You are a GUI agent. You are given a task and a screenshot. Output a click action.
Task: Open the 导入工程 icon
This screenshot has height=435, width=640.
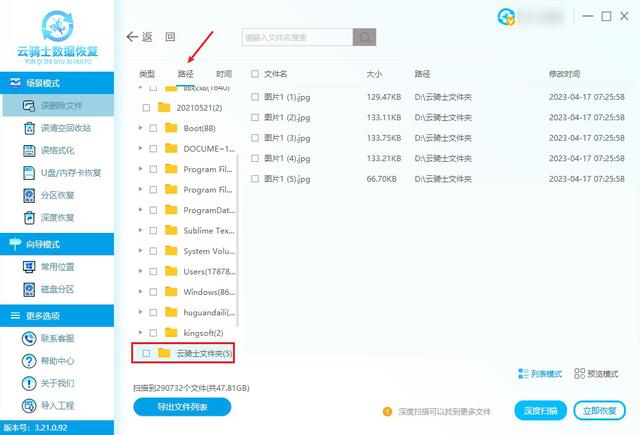tap(29, 406)
